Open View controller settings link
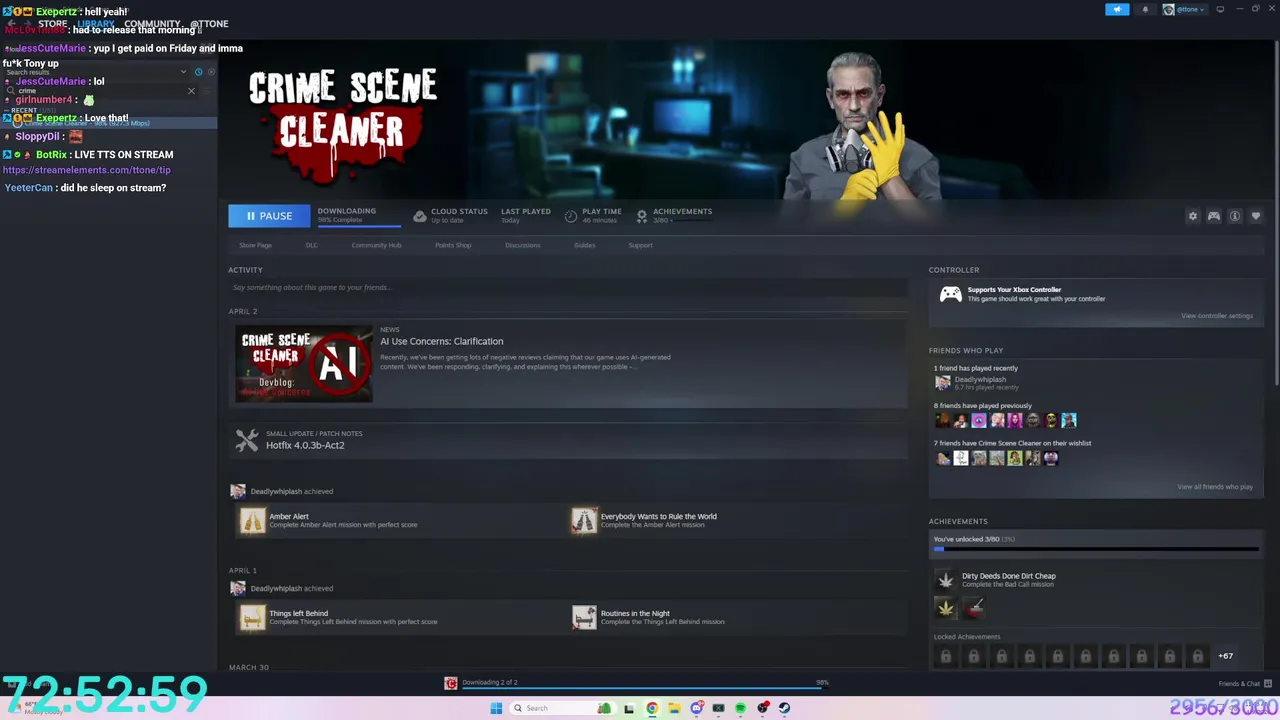 coord(1216,316)
